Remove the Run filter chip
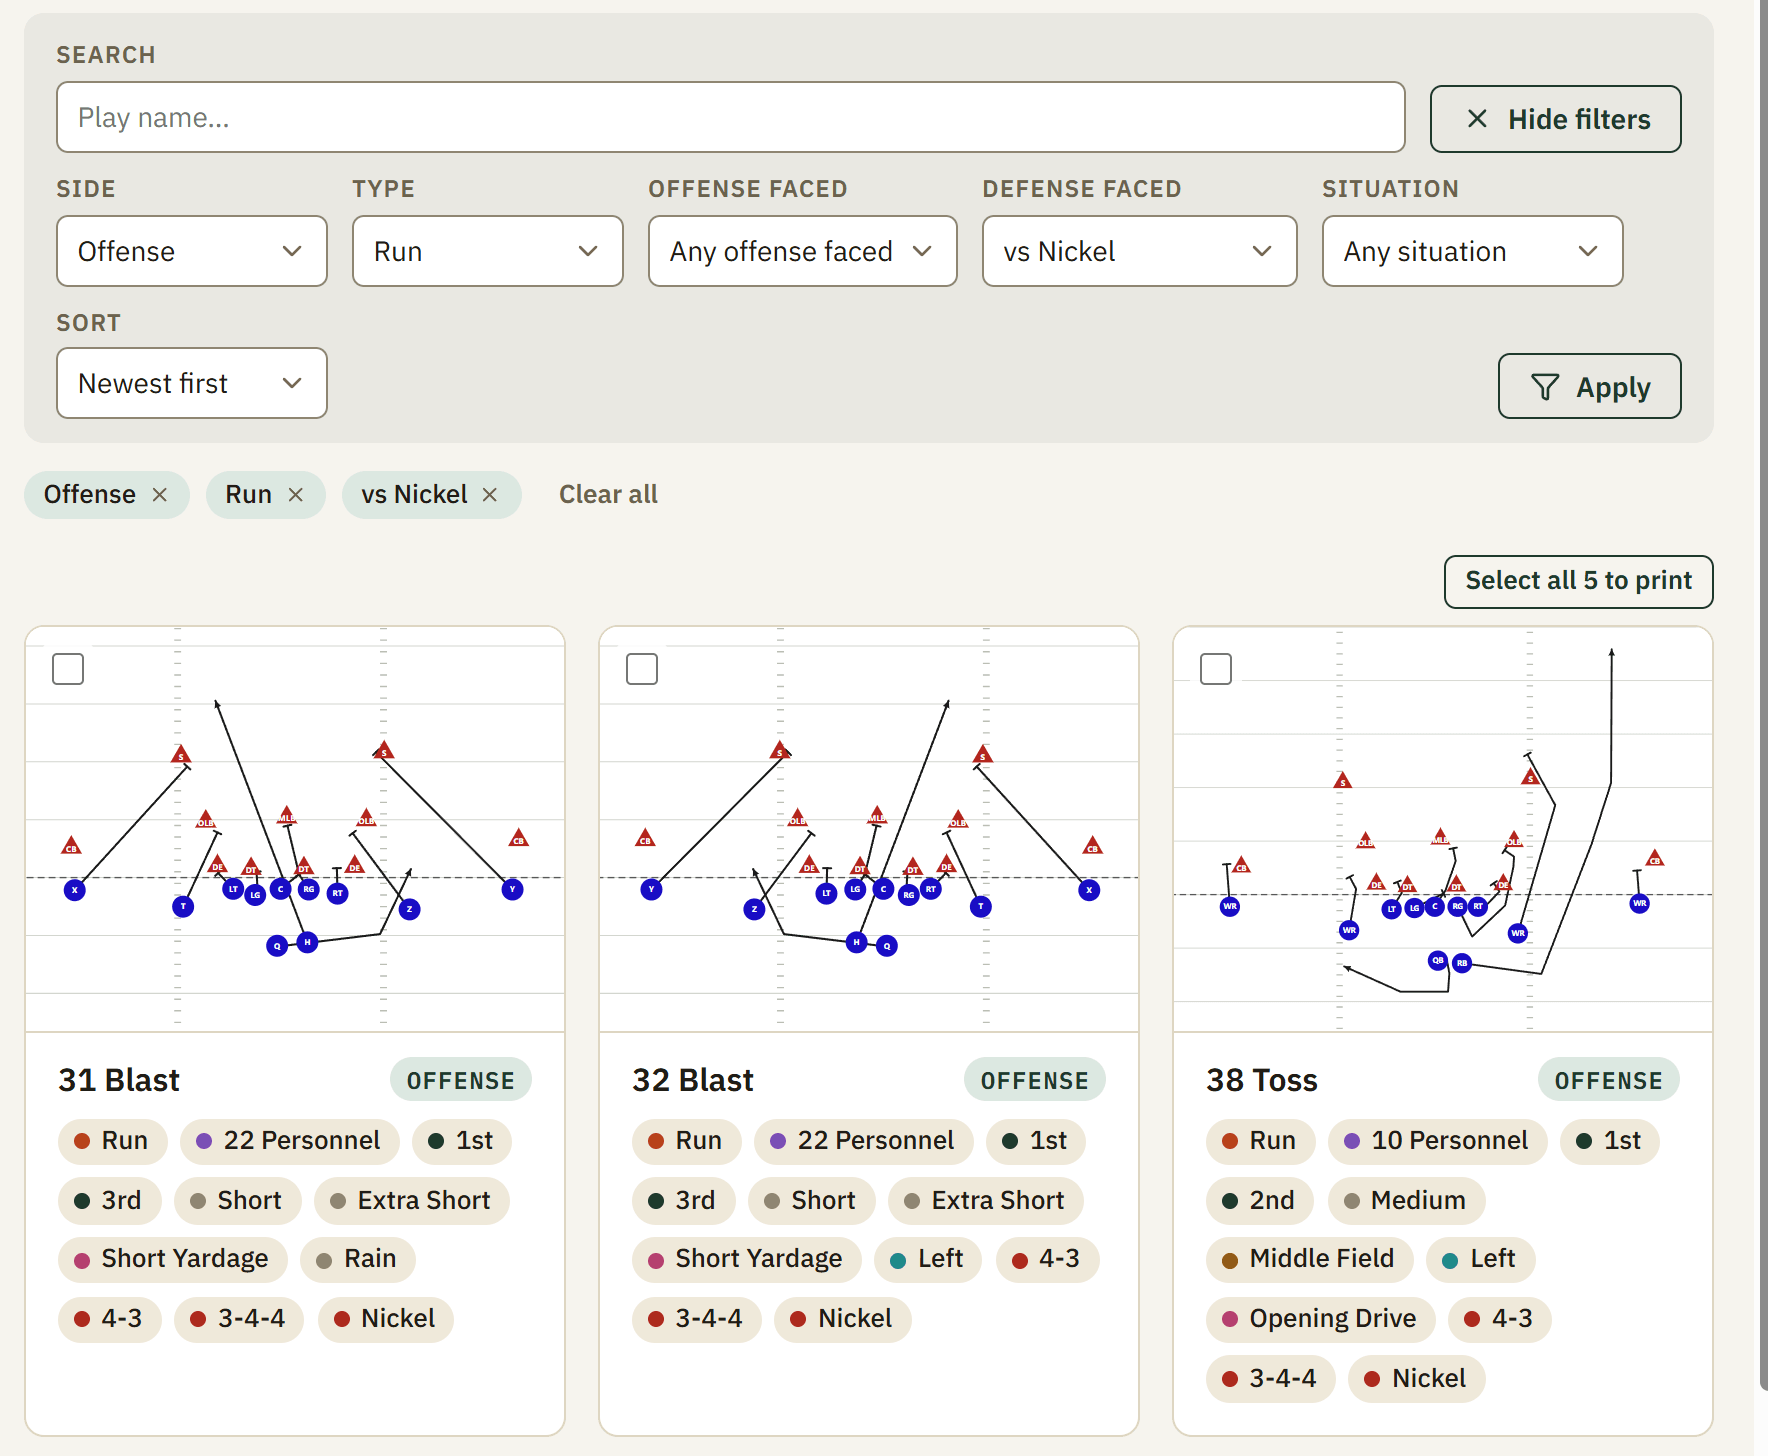1768x1456 pixels. (295, 495)
